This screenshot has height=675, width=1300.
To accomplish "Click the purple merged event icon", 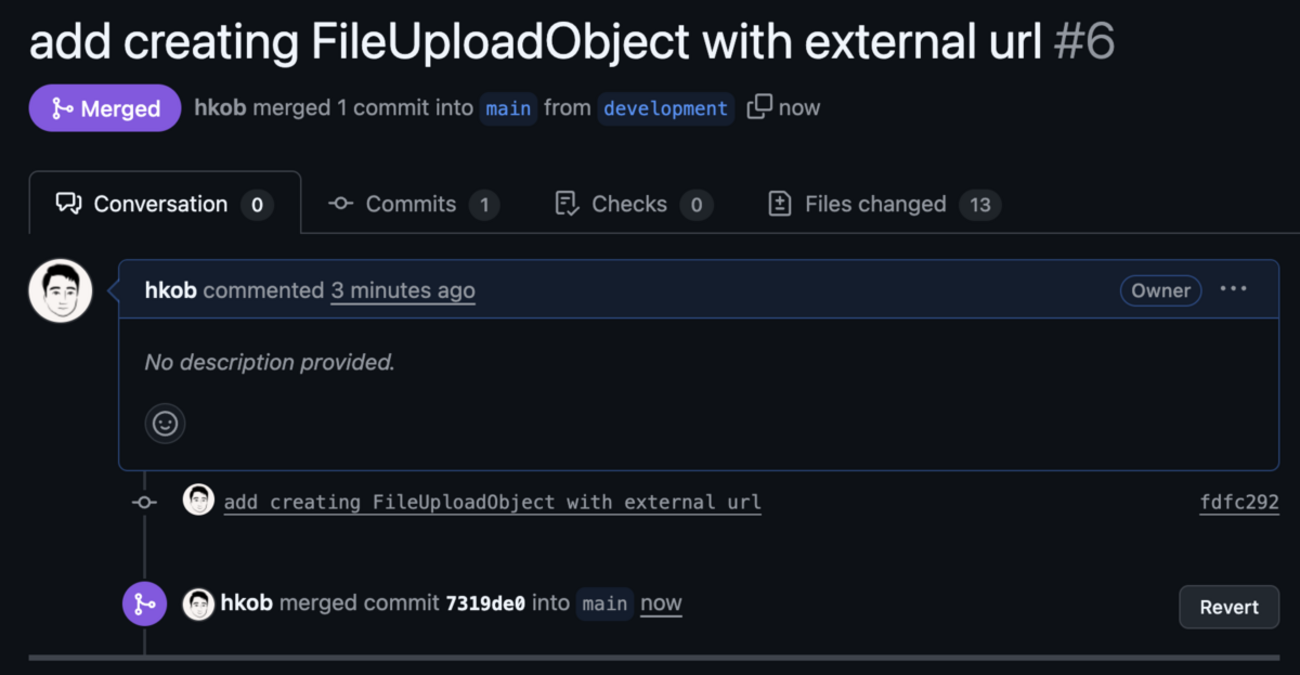I will click(x=144, y=604).
